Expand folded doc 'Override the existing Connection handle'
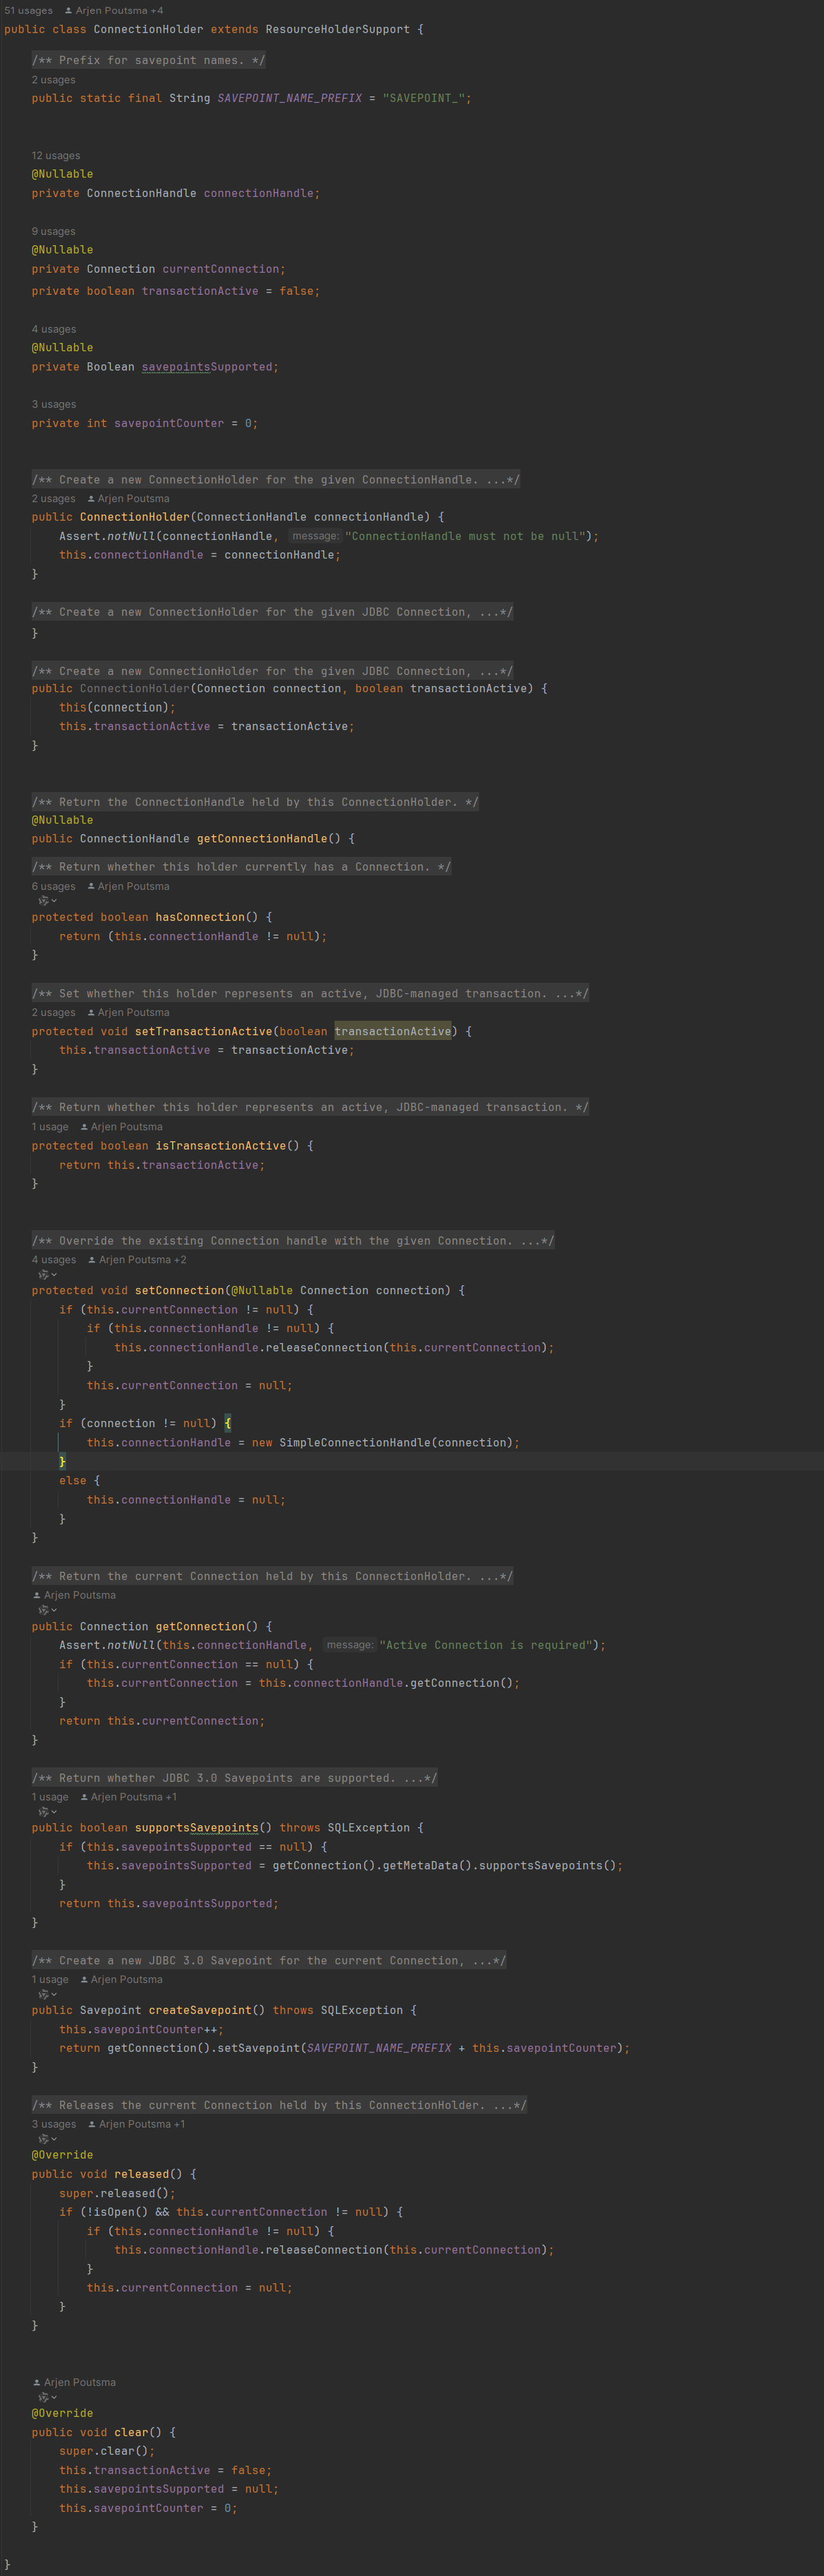Viewport: 824px width, 2576px height. [293, 1241]
